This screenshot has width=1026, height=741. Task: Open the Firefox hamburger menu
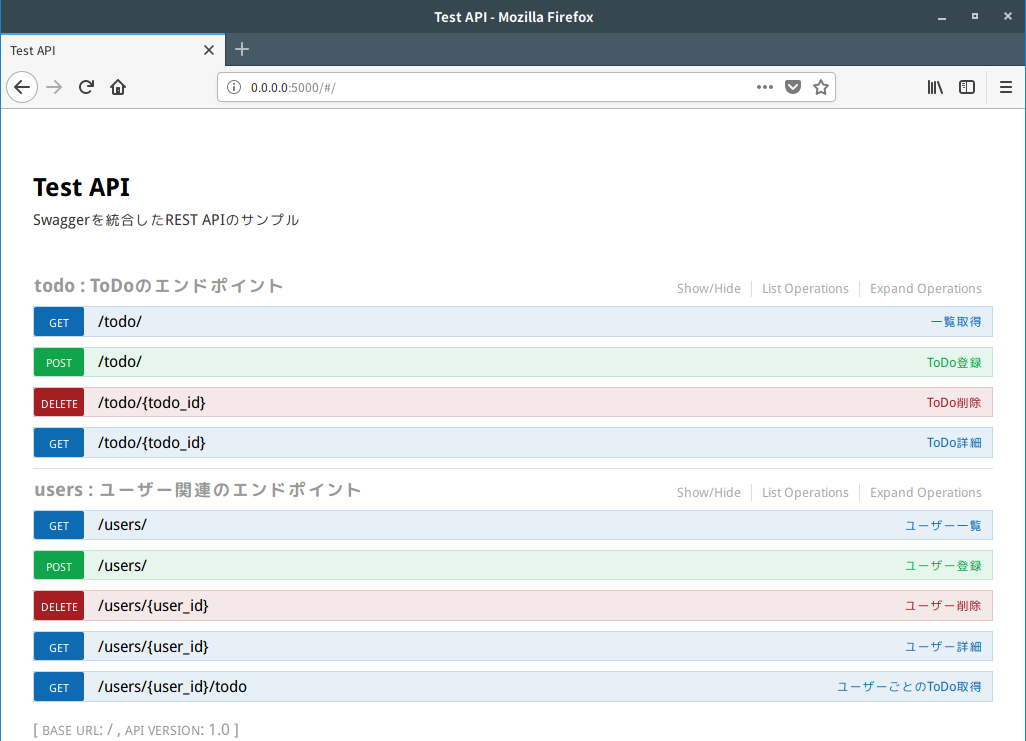[1006, 87]
